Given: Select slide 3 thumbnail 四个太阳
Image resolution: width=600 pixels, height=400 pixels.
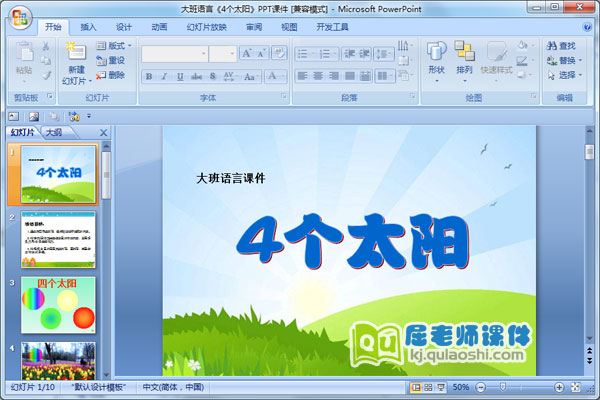Looking at the screenshot, I should [x=57, y=305].
